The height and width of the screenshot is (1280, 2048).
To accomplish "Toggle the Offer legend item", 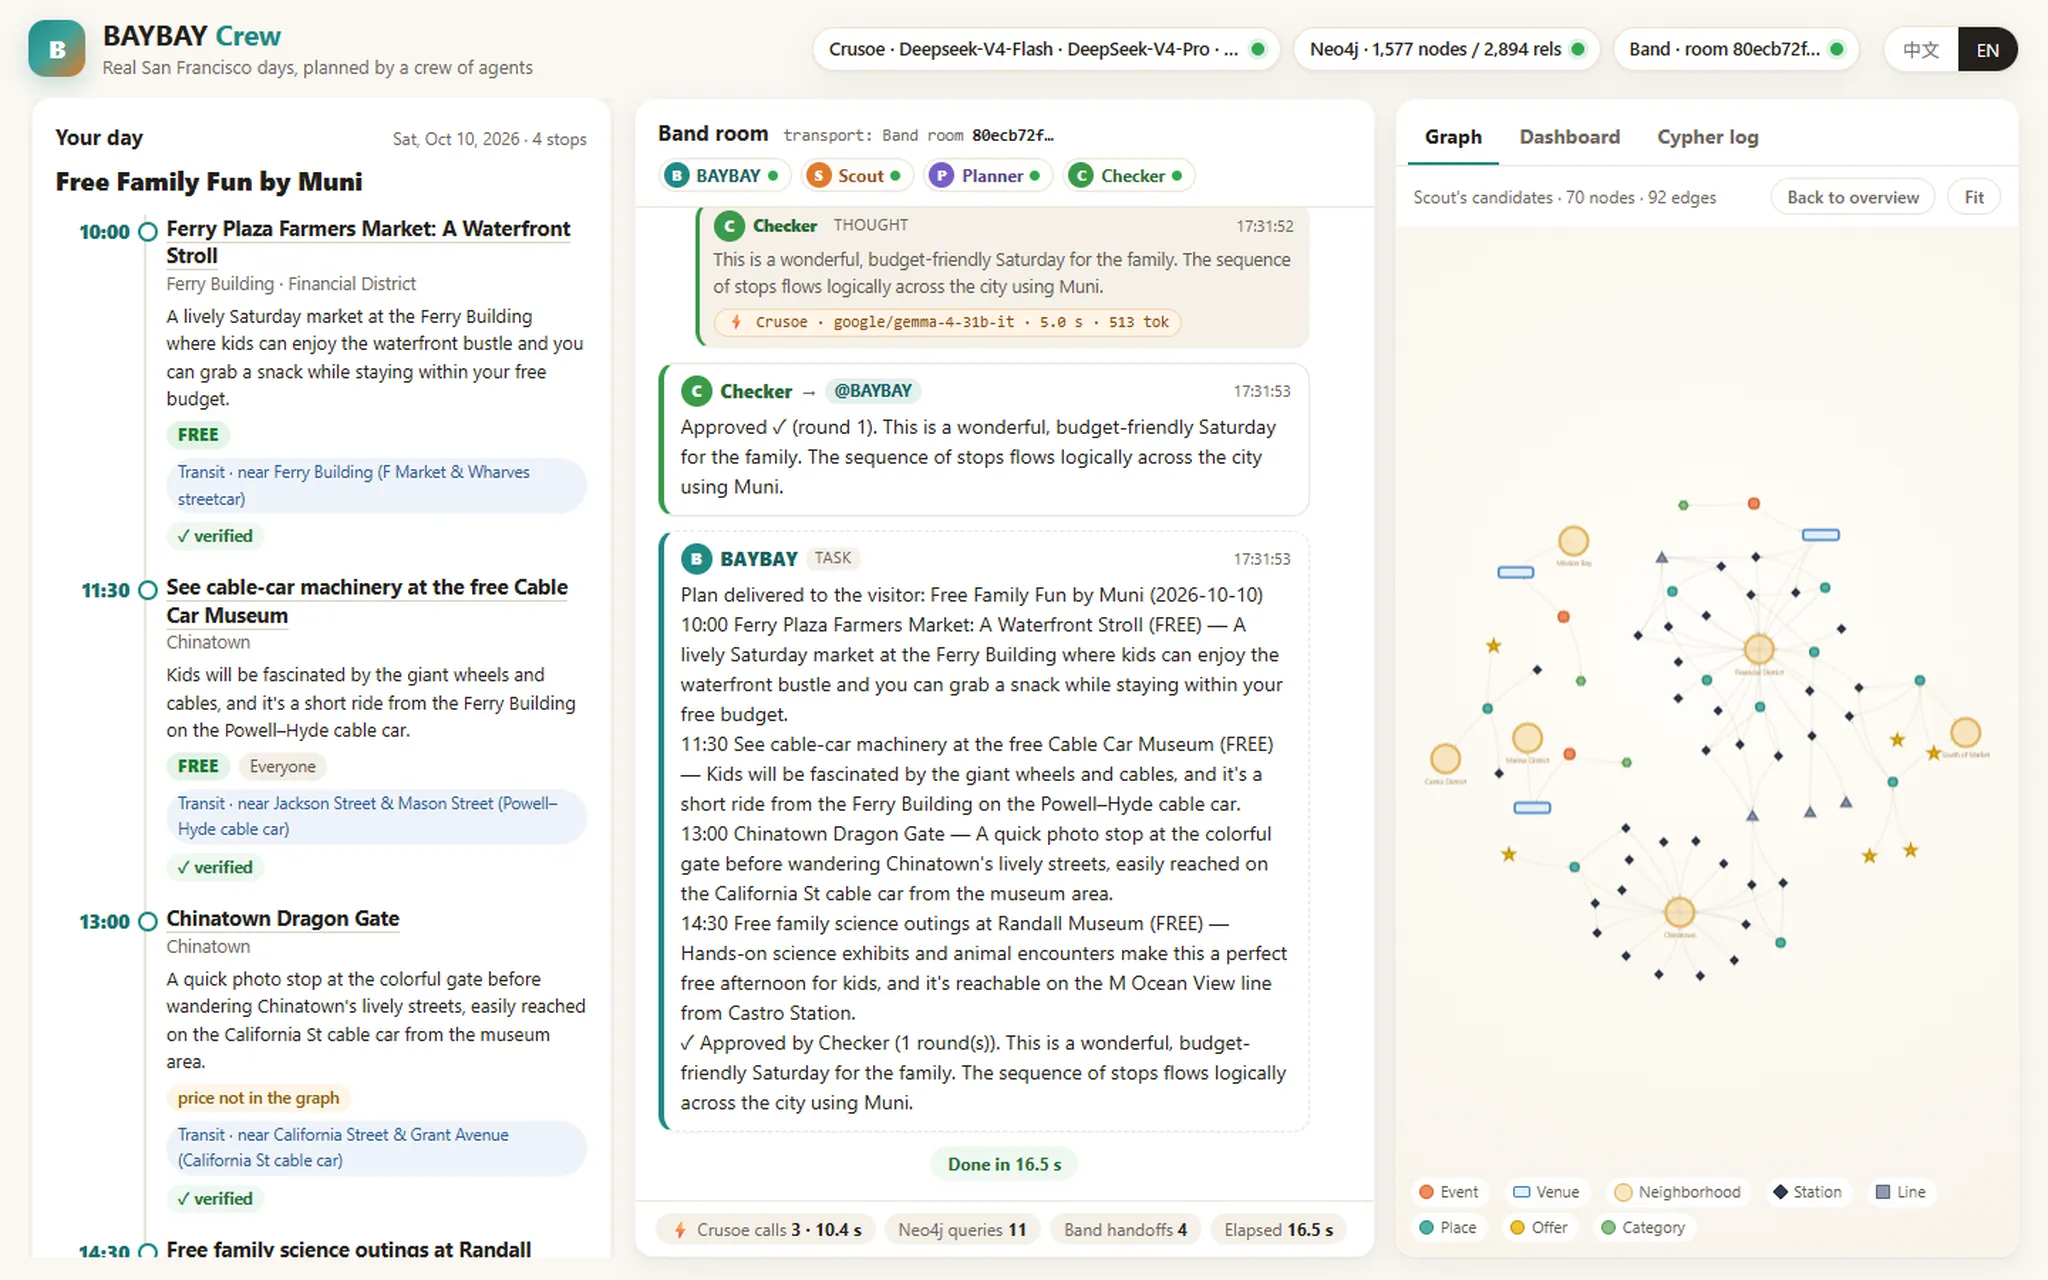I will coord(1539,1228).
